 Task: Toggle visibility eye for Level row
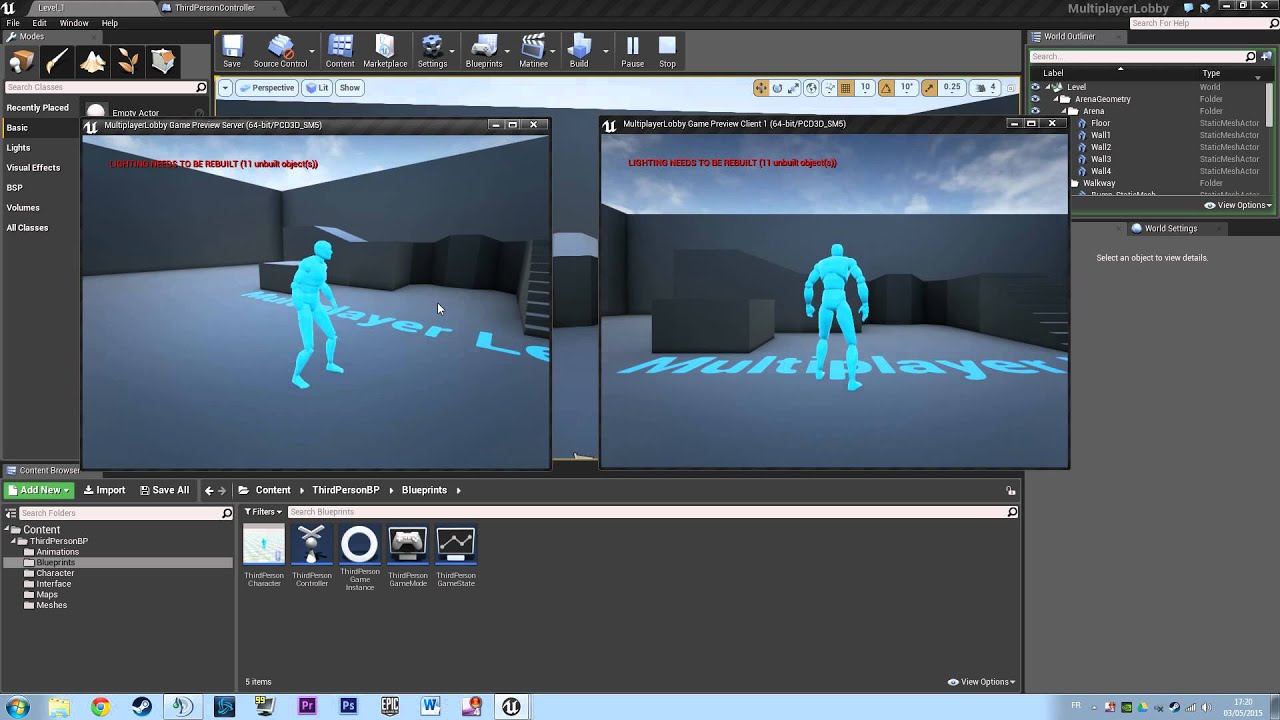1035,87
